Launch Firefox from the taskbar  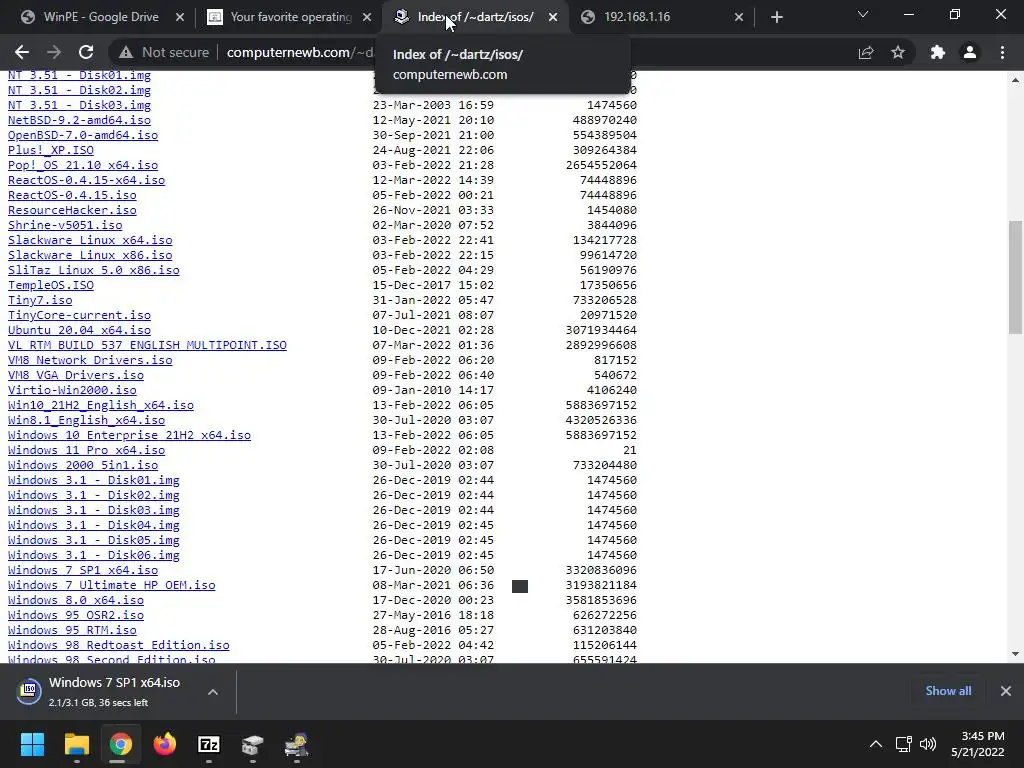pyautogui.click(x=165, y=744)
